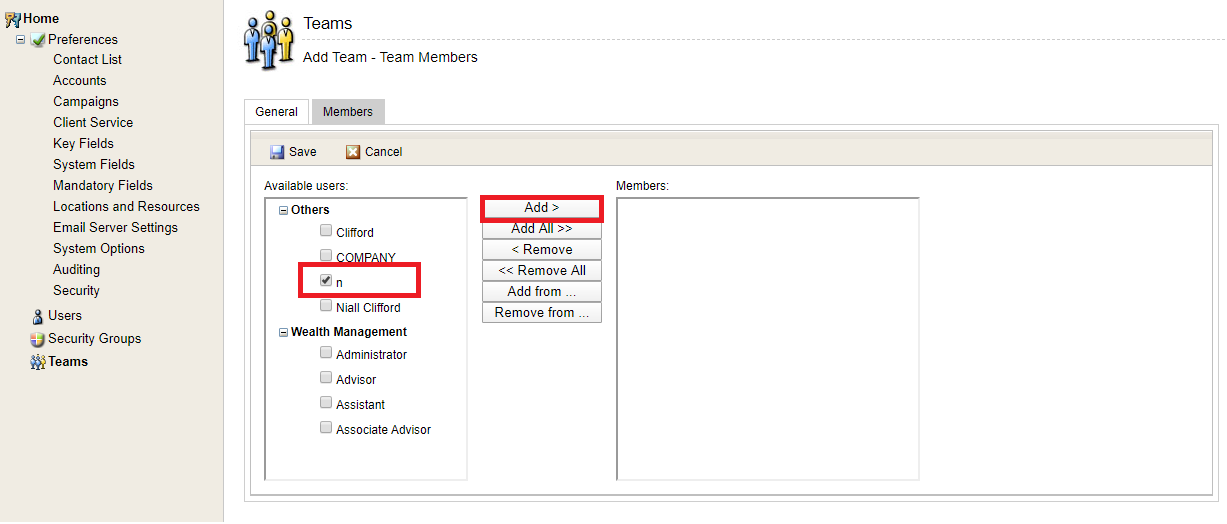Screen dimensions: 1227x524
Task: Click the large Teams header icon
Action: click(269, 40)
